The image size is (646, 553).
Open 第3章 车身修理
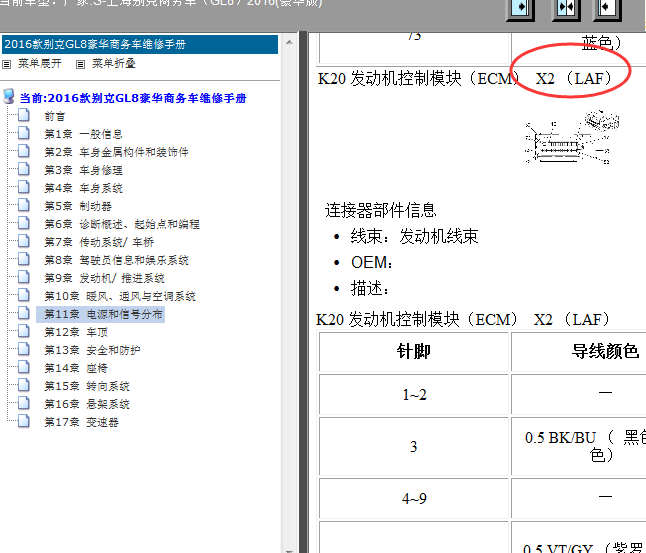[84, 170]
